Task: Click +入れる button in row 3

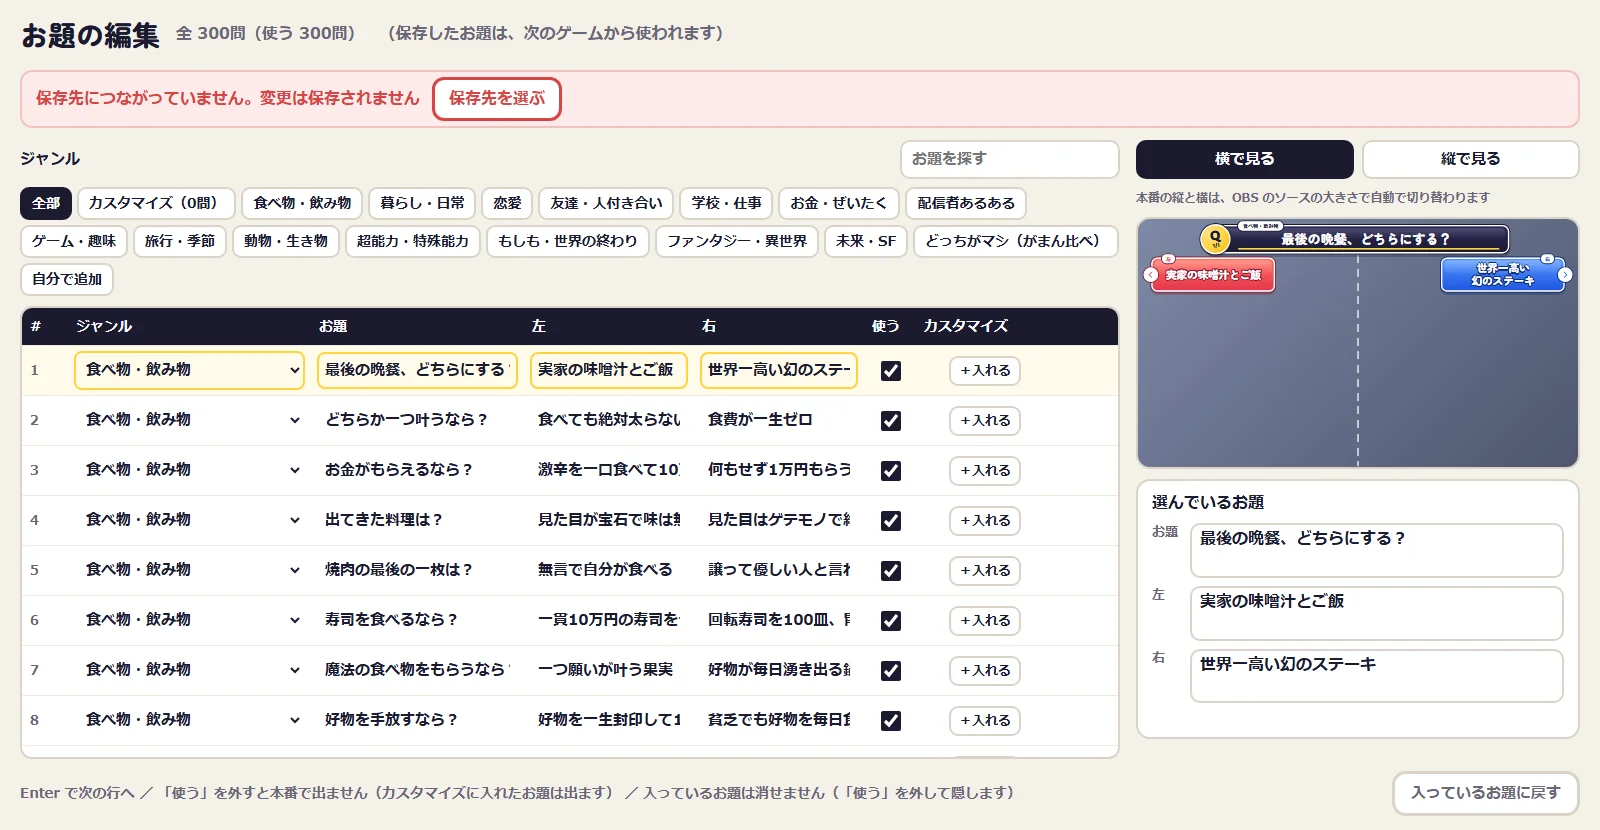Action: [x=985, y=470]
